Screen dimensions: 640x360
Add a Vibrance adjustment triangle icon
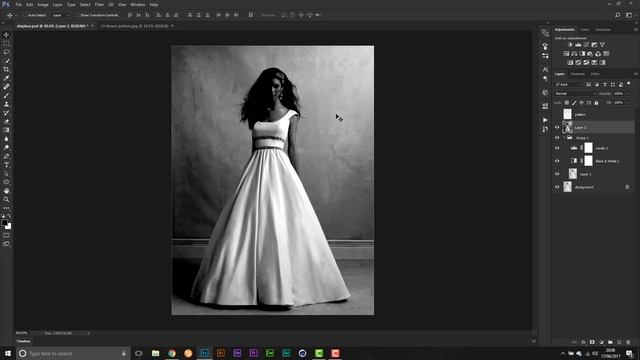click(602, 44)
